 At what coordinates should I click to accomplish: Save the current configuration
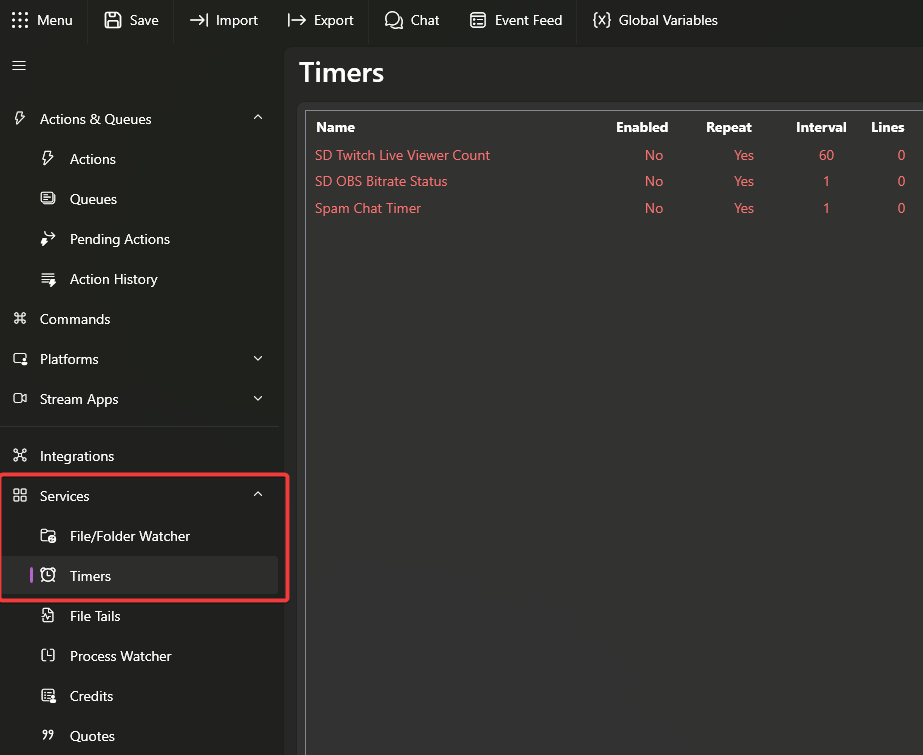pyautogui.click(x=131, y=20)
